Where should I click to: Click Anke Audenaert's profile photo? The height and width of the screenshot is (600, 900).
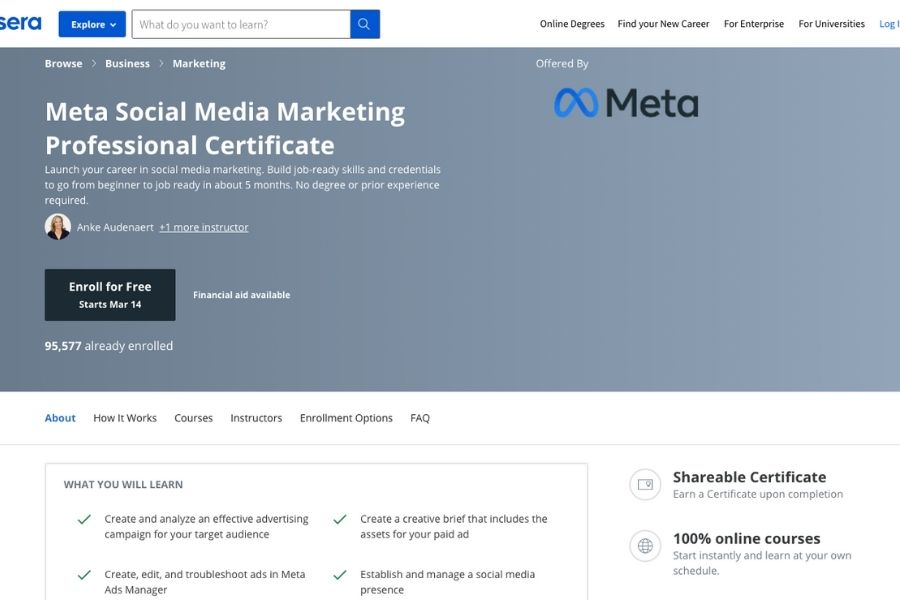58,227
